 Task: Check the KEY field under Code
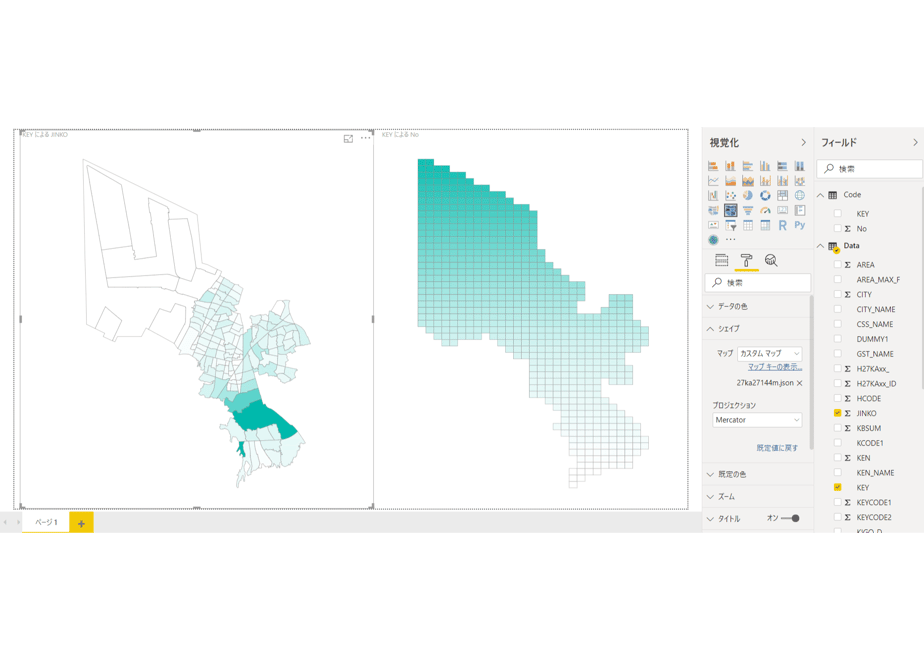837,213
